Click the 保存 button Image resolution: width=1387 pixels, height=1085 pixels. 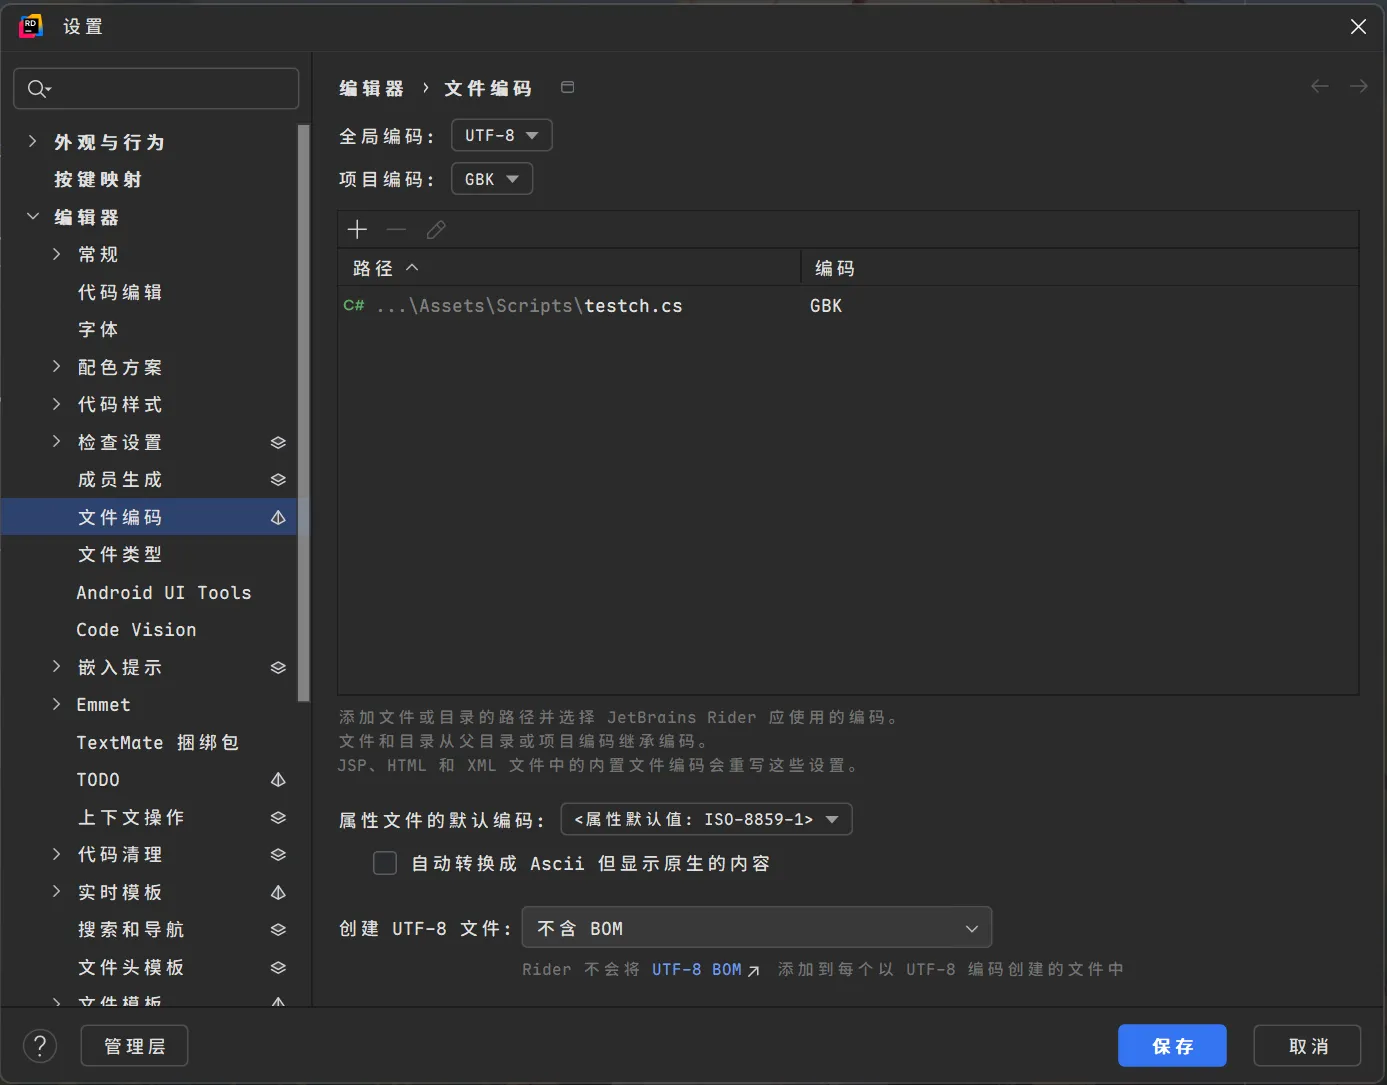(x=1172, y=1045)
